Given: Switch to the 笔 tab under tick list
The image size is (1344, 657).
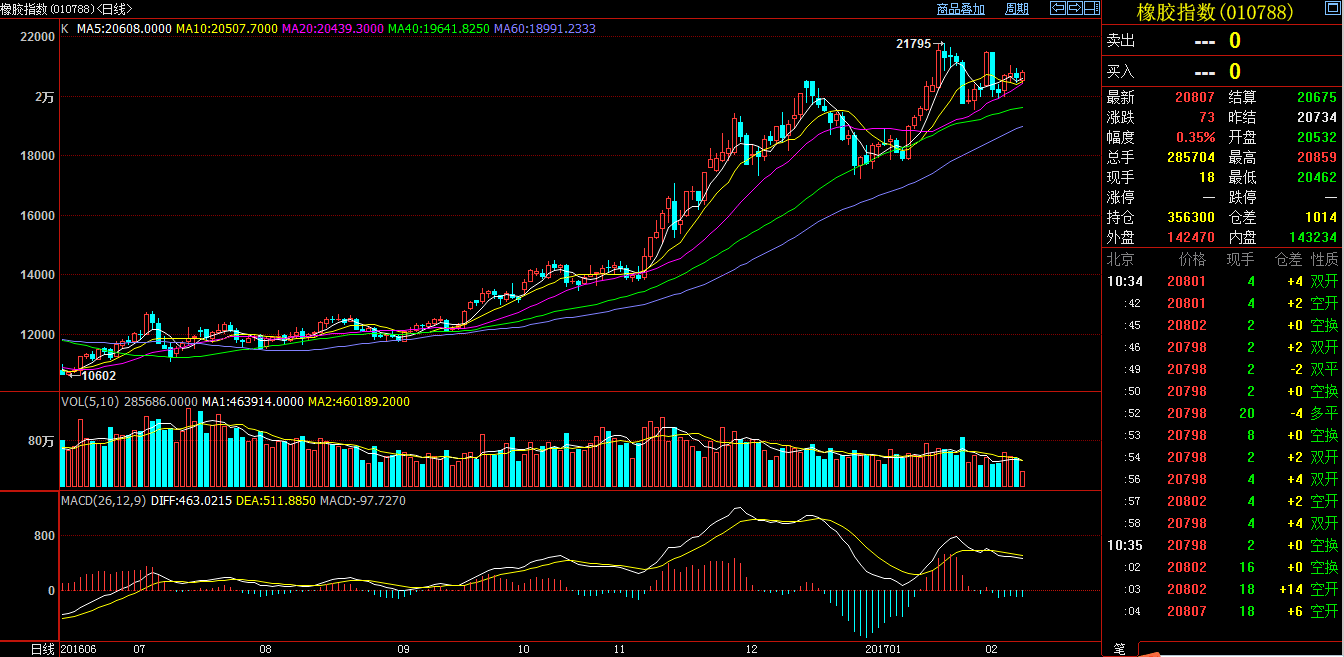Looking at the screenshot, I should coord(1119,649).
